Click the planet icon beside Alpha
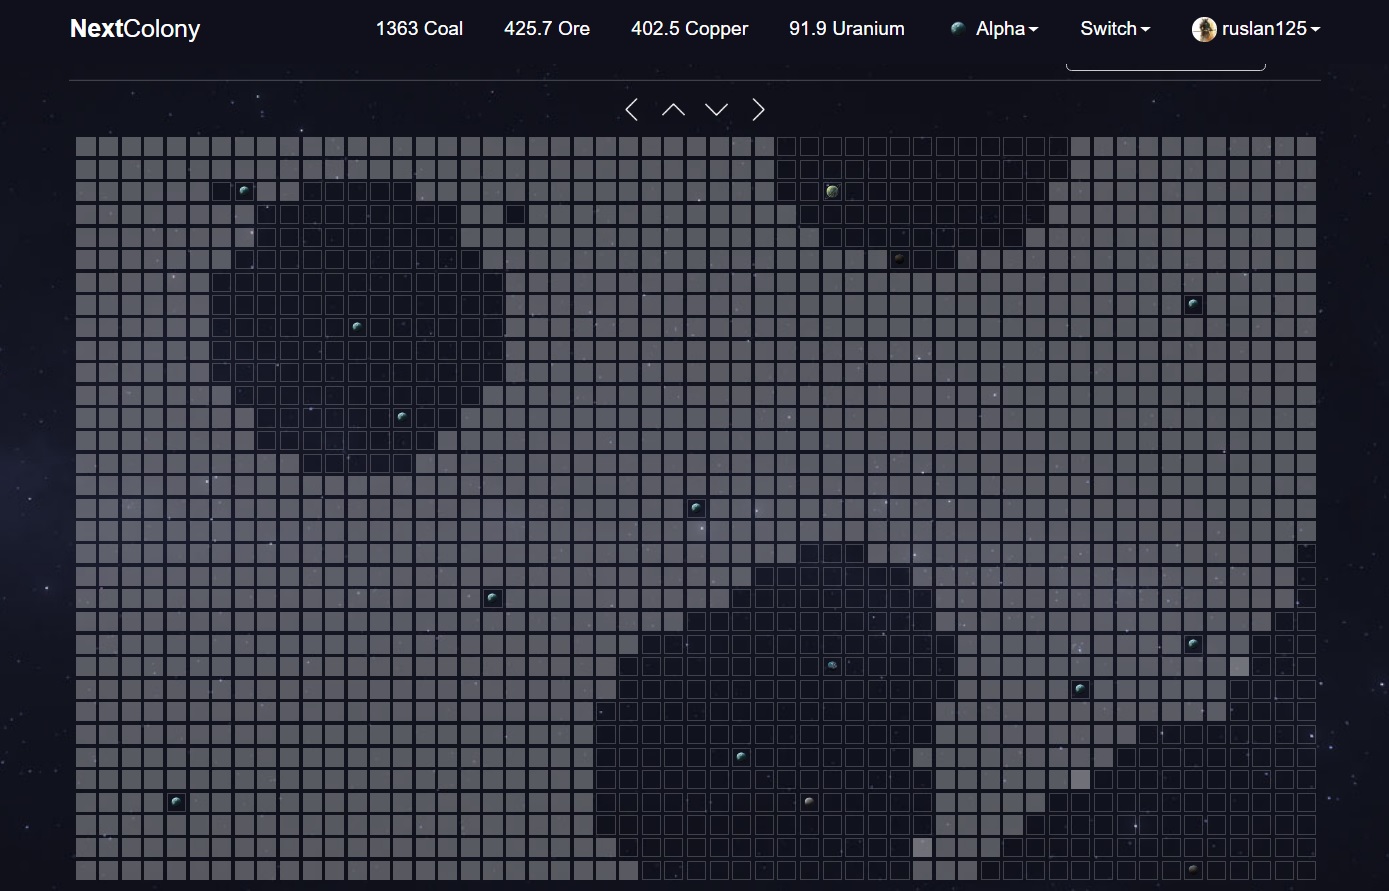 958,29
